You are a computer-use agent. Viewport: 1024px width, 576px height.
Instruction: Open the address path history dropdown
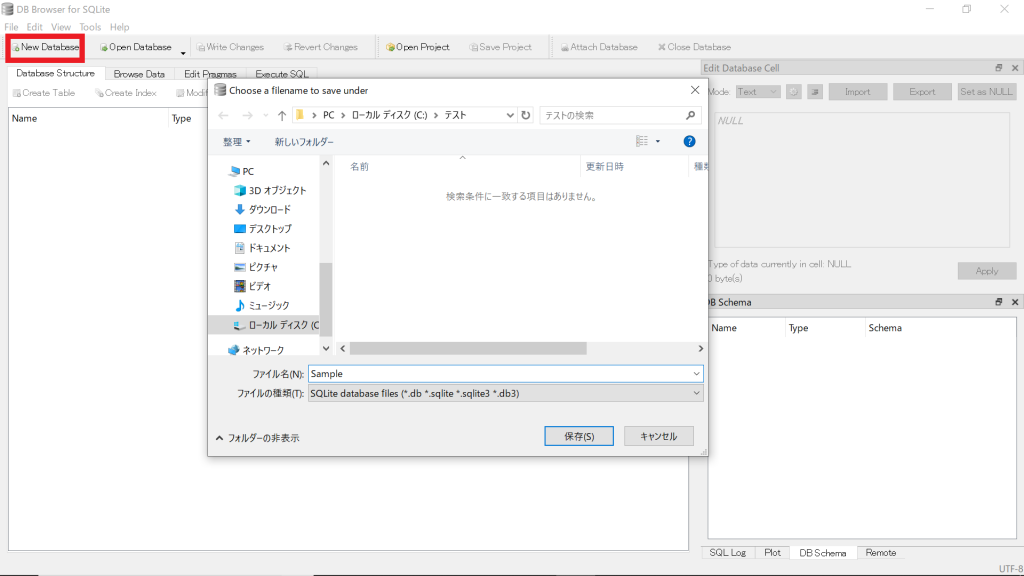click(x=510, y=116)
